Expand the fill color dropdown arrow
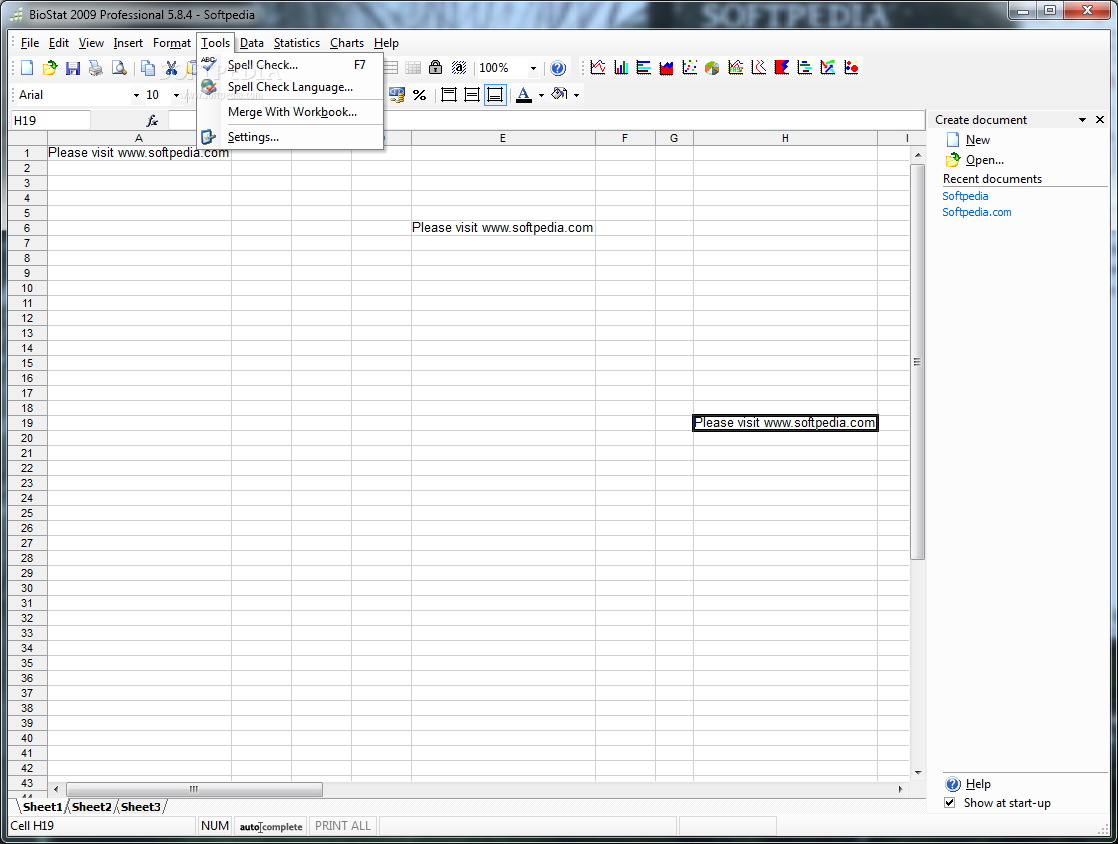Image resolution: width=1118 pixels, height=844 pixels. coord(576,96)
